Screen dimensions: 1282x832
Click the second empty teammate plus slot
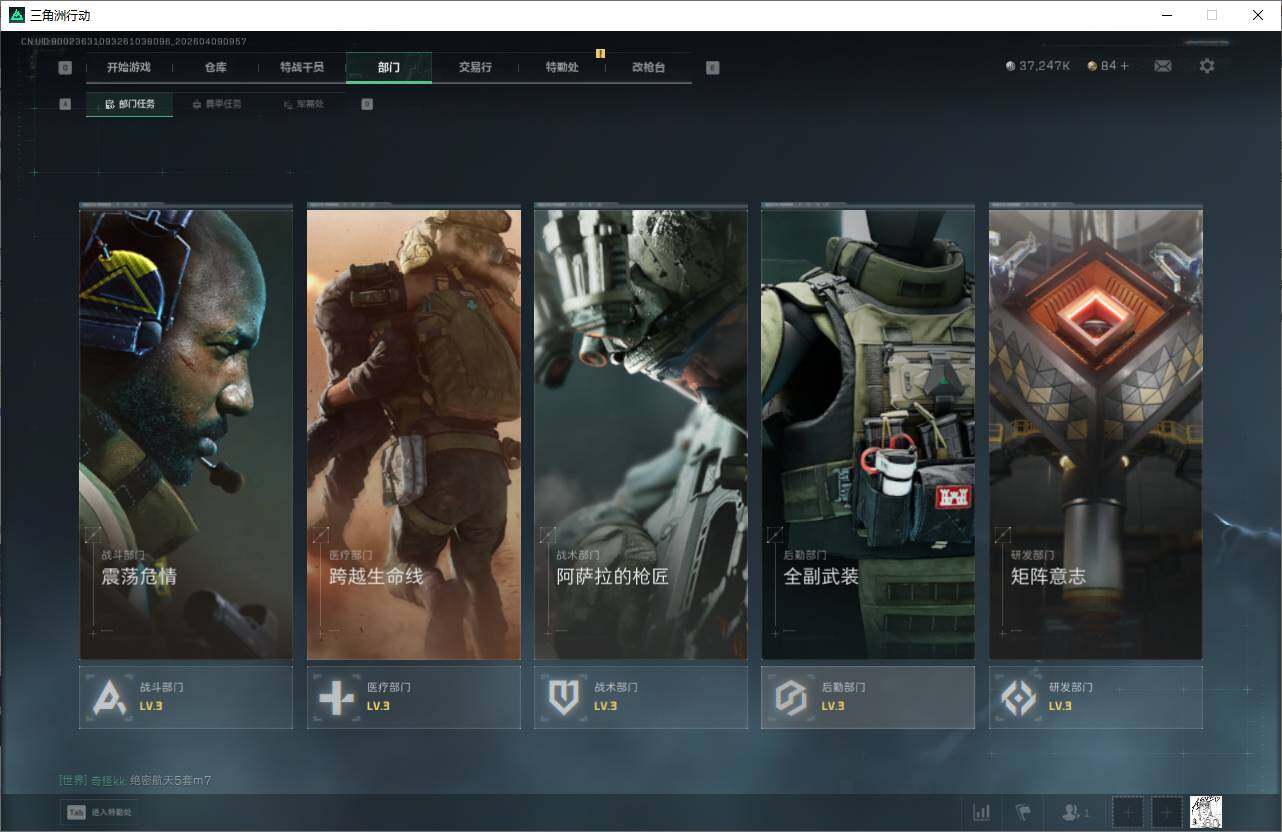(x=1166, y=812)
